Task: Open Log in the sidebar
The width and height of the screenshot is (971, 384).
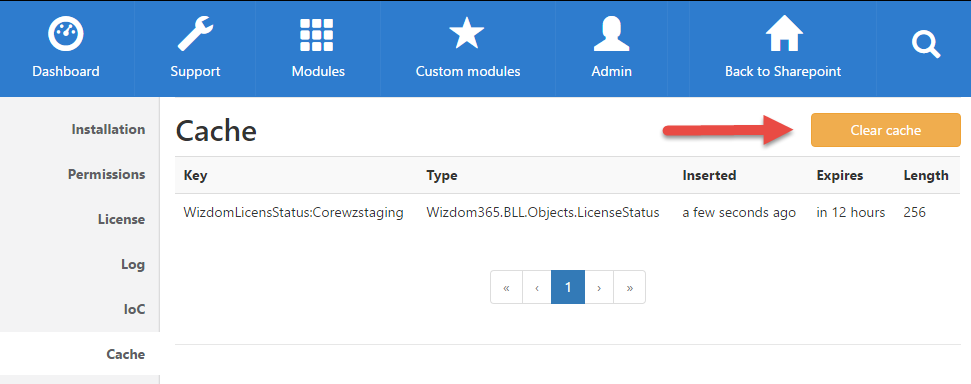Action: click(x=133, y=264)
